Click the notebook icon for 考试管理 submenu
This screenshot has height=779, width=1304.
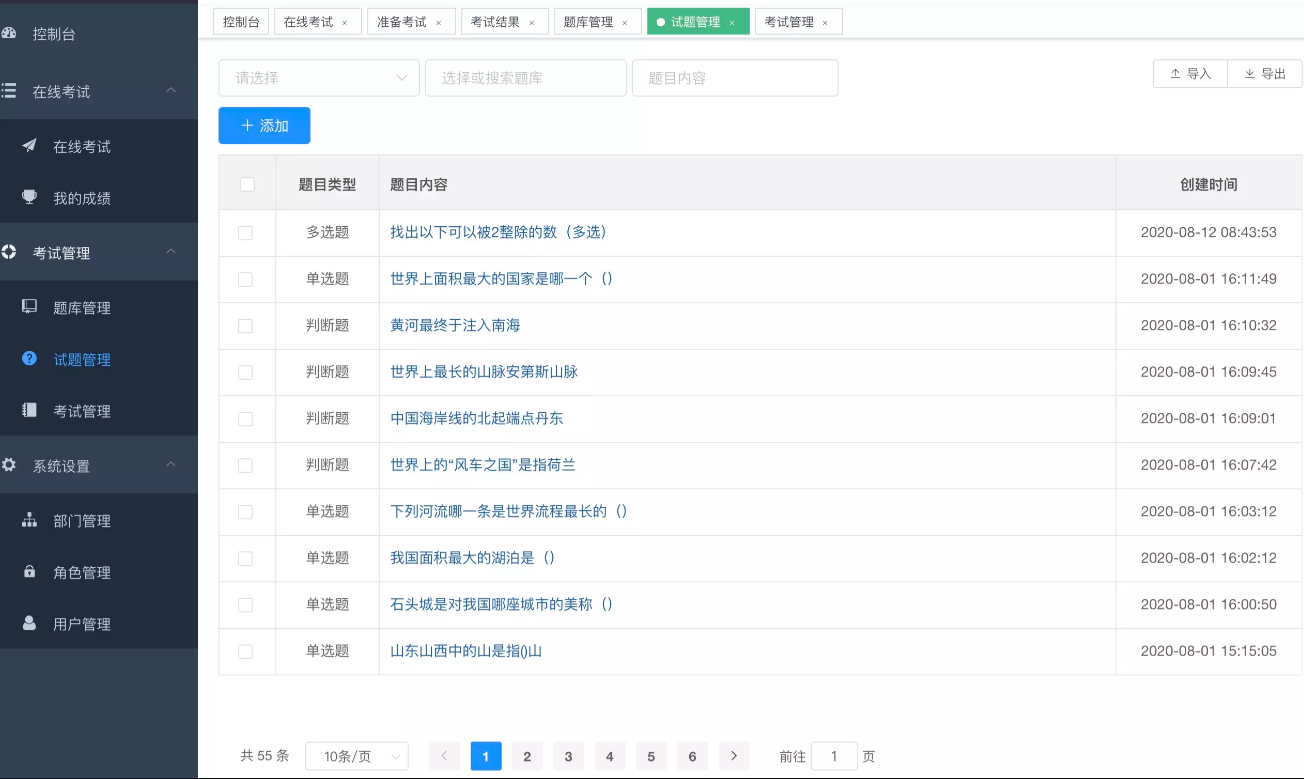point(29,410)
